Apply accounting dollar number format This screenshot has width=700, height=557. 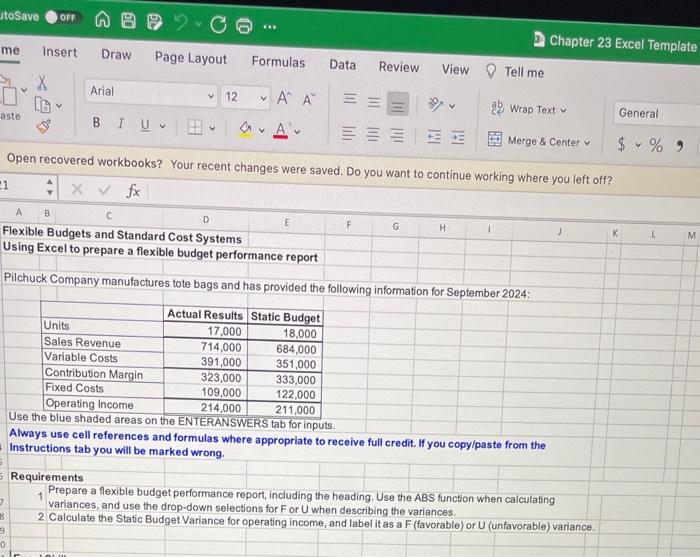pyautogui.click(x=621, y=143)
